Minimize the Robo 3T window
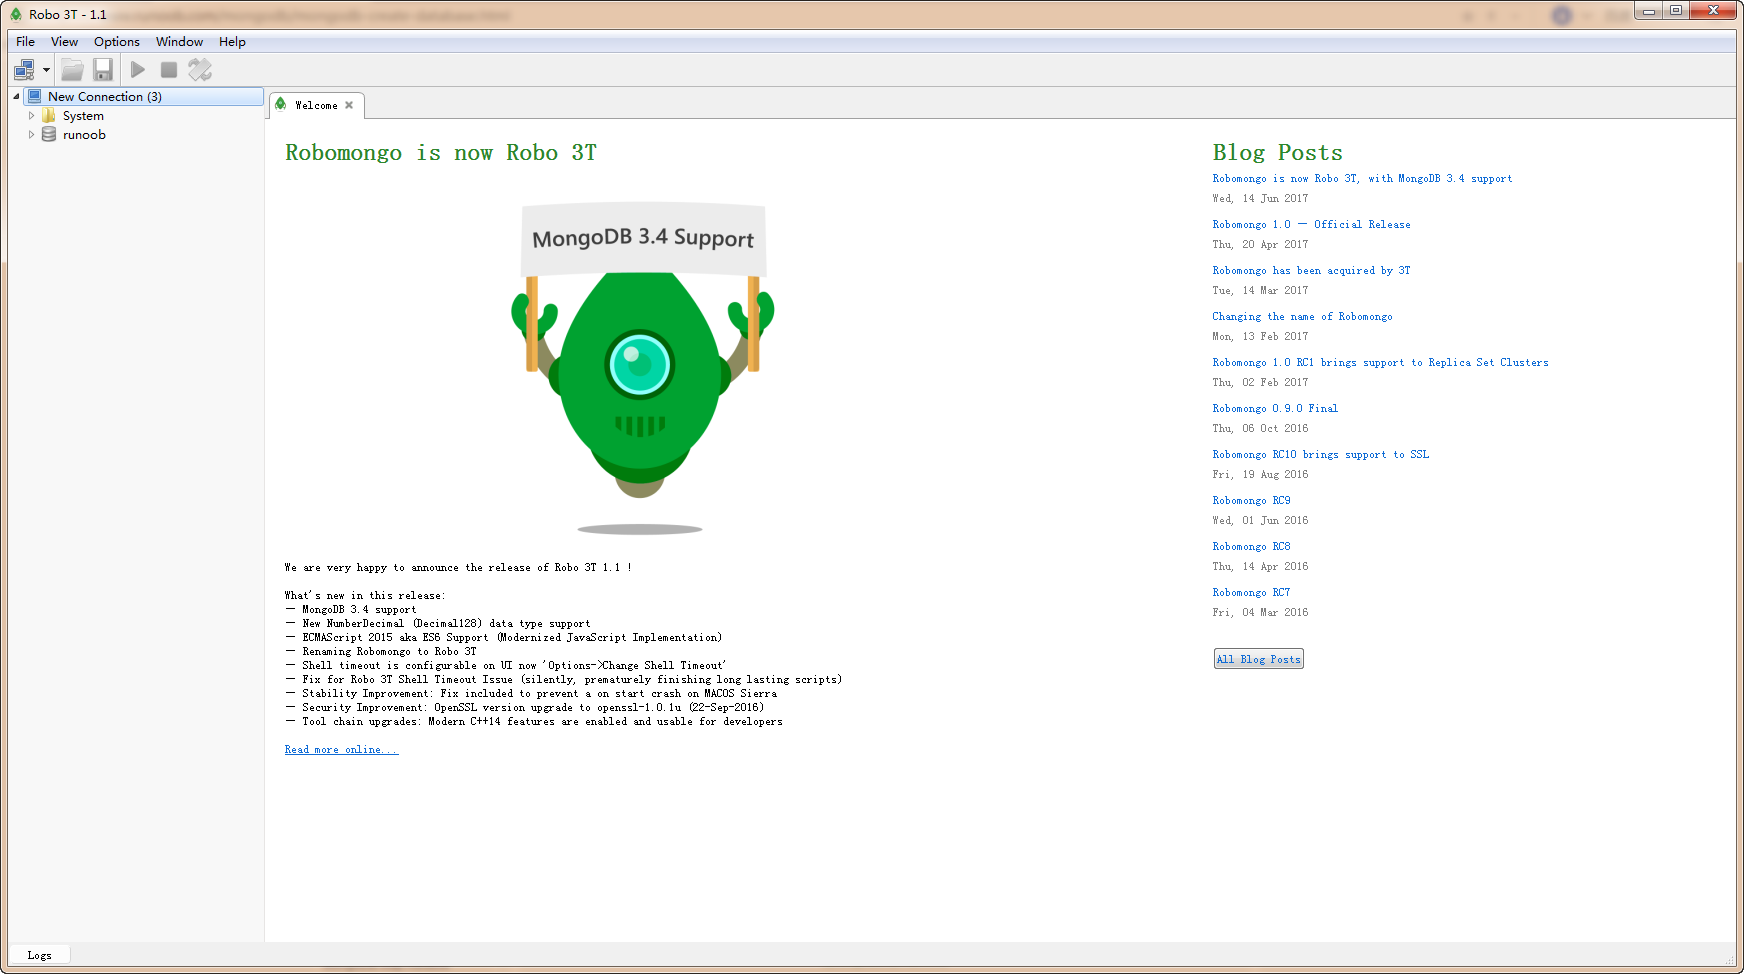1744x974 pixels. coord(1649,11)
